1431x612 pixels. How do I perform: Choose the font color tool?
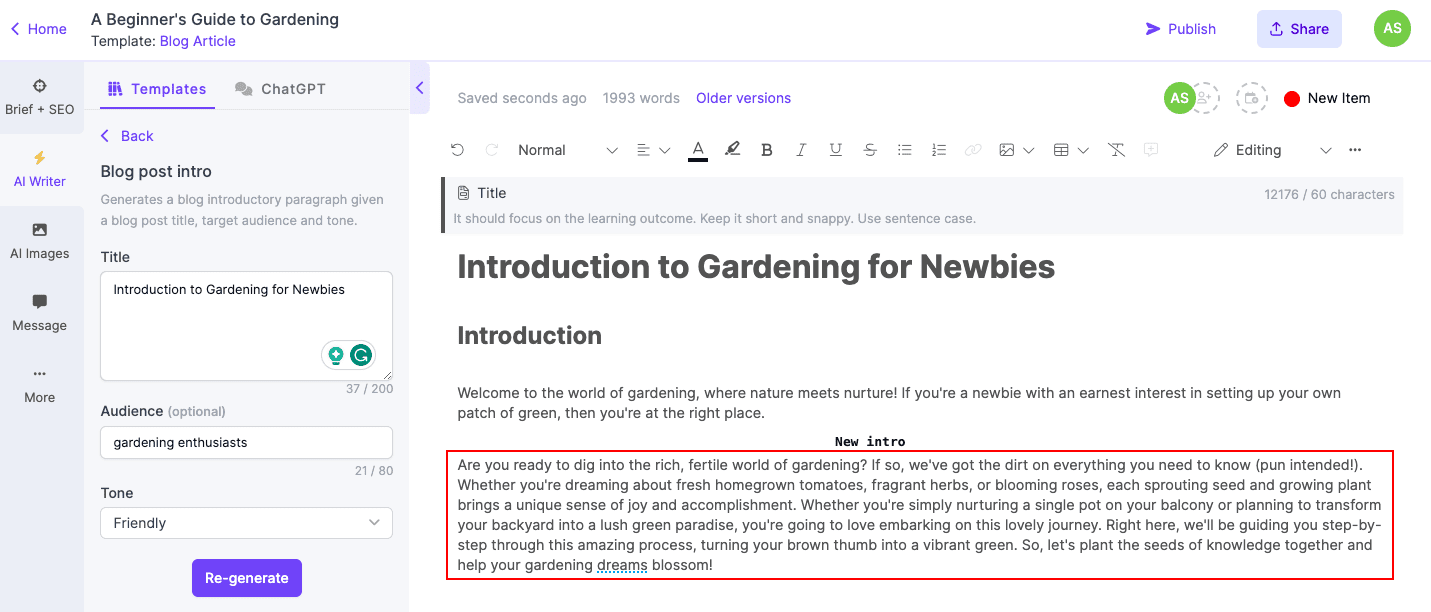pos(698,150)
